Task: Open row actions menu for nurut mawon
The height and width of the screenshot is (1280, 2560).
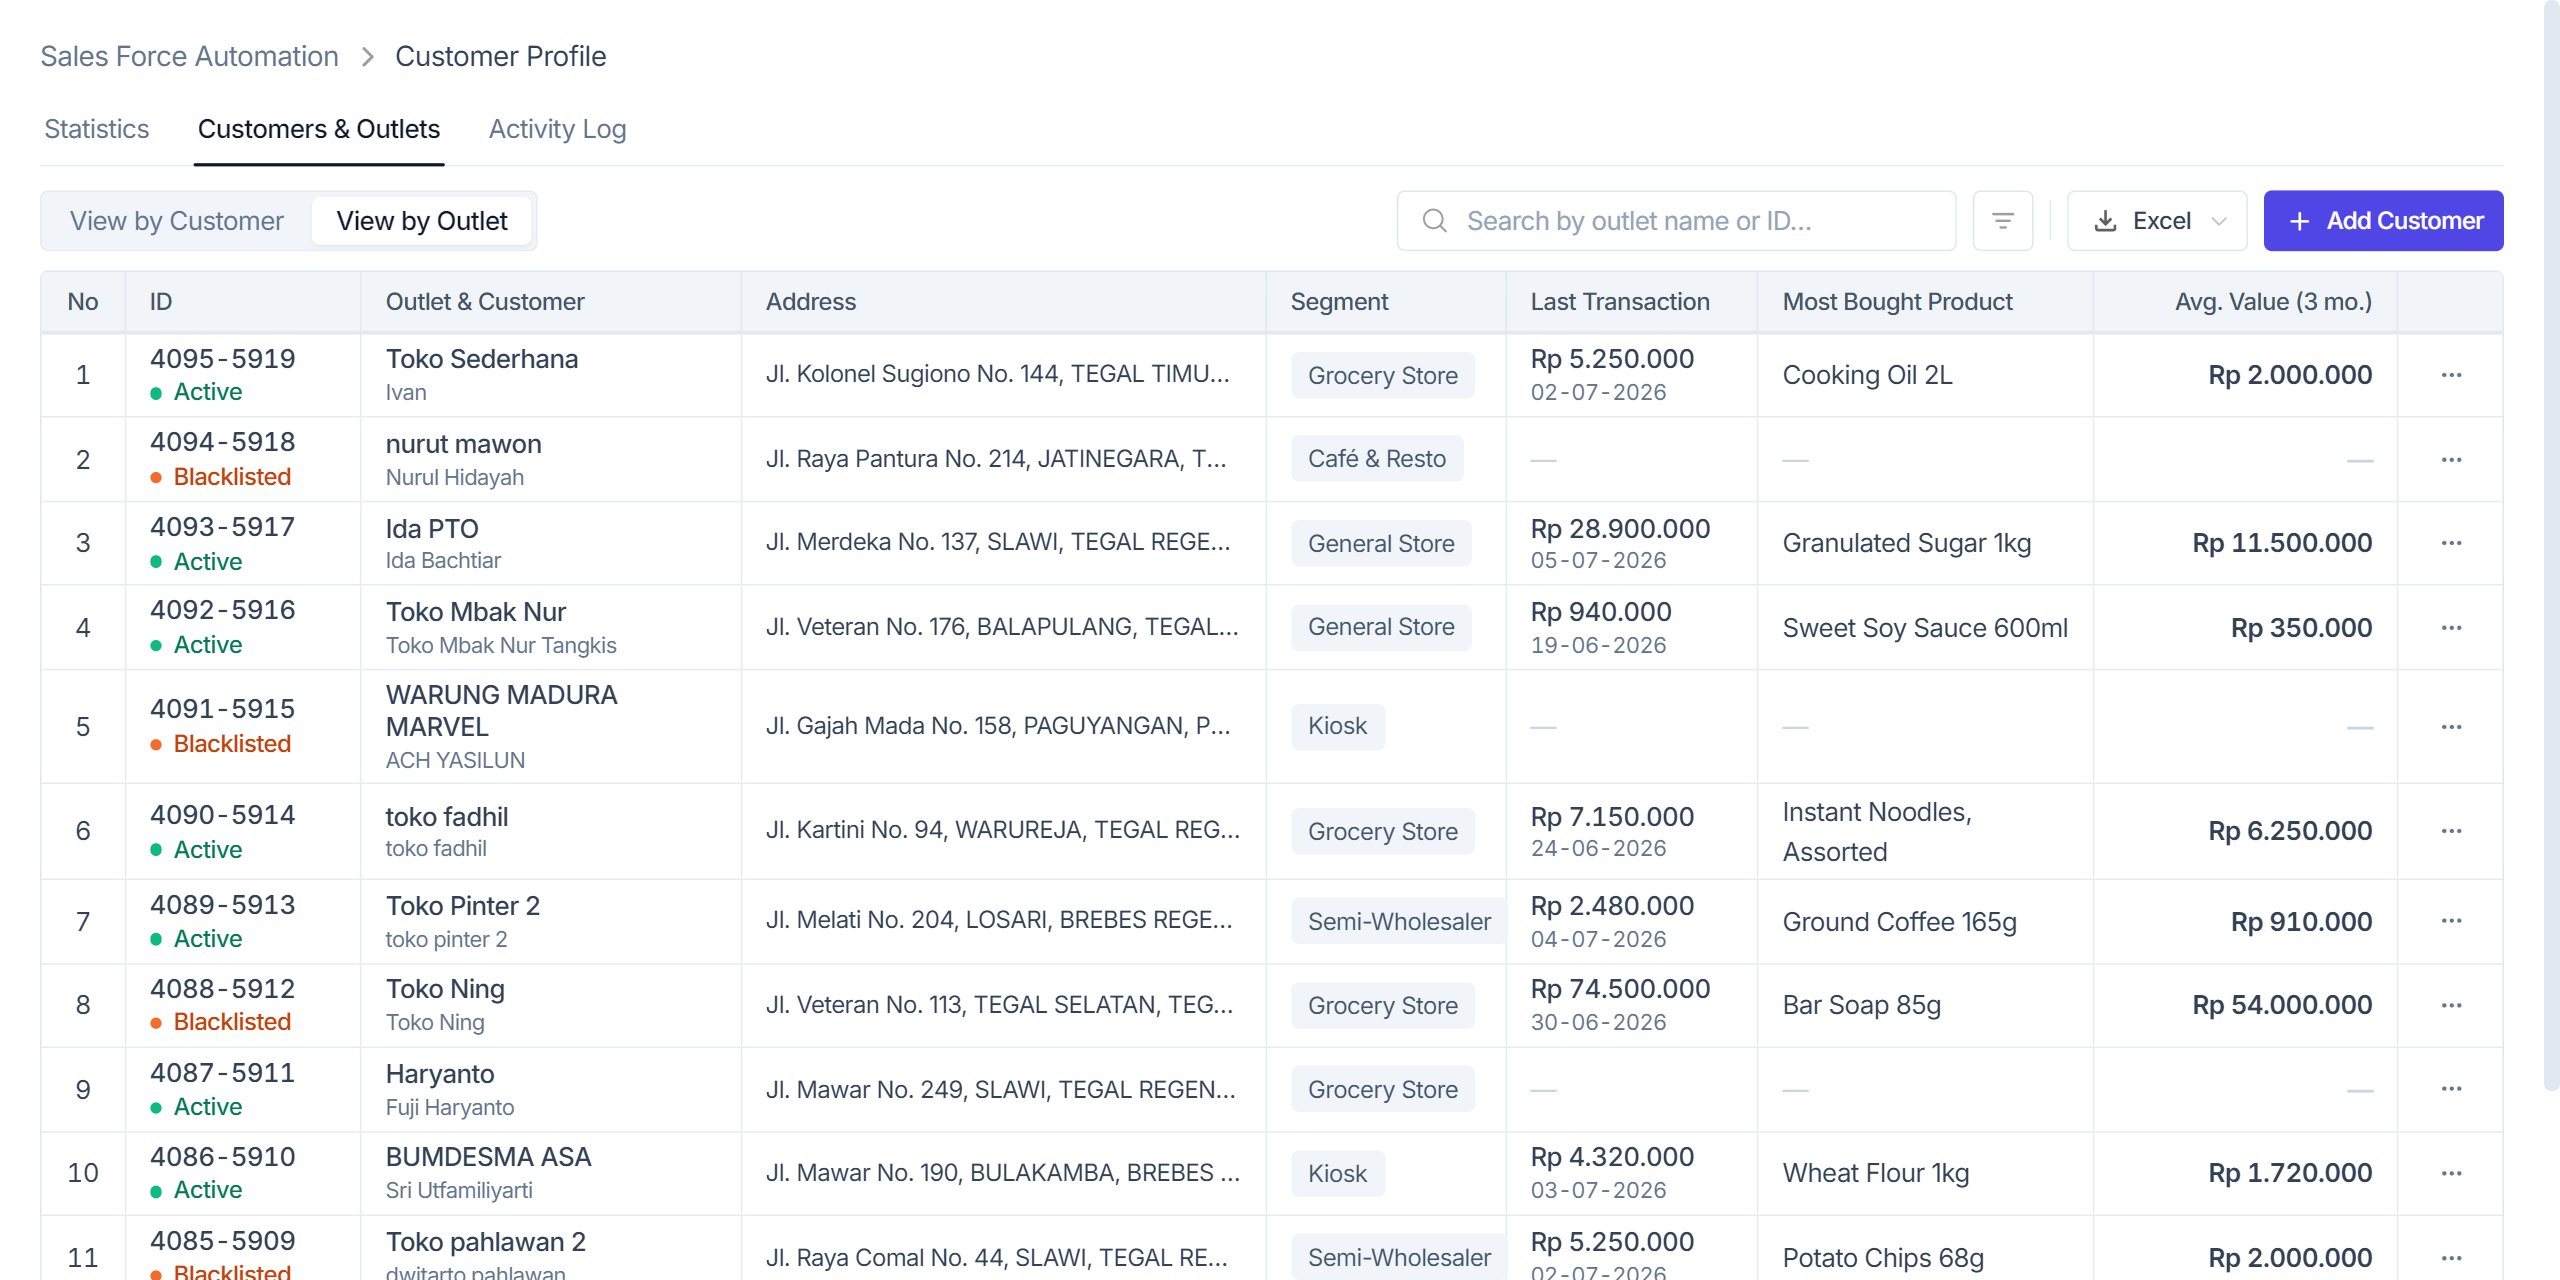Action: (2451, 460)
